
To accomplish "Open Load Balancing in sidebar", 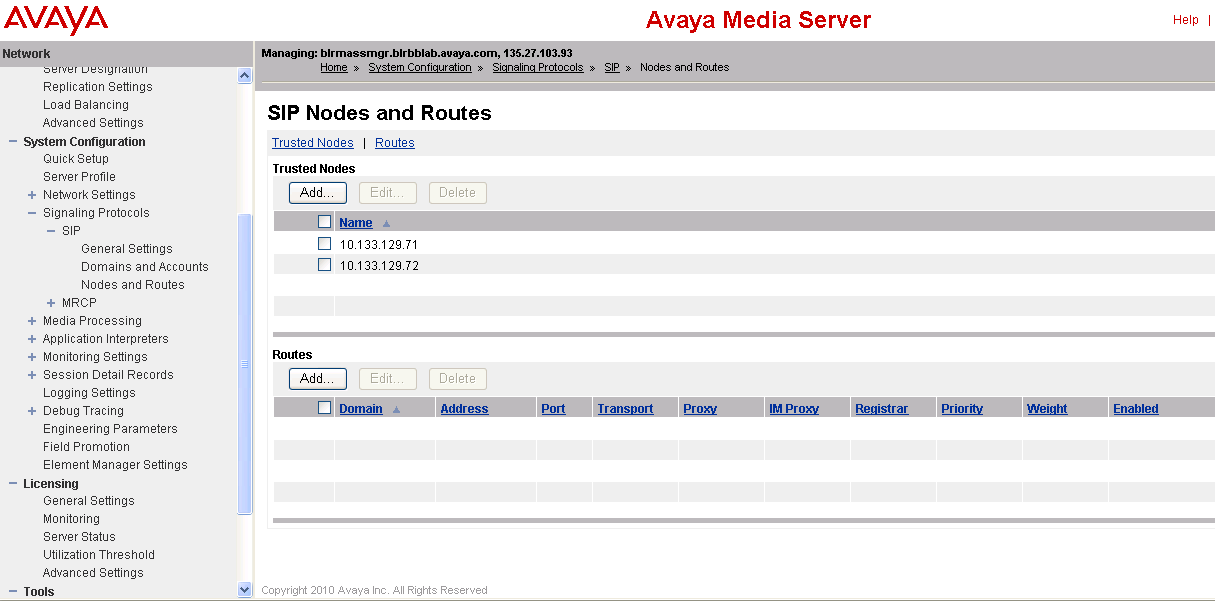I will [86, 105].
